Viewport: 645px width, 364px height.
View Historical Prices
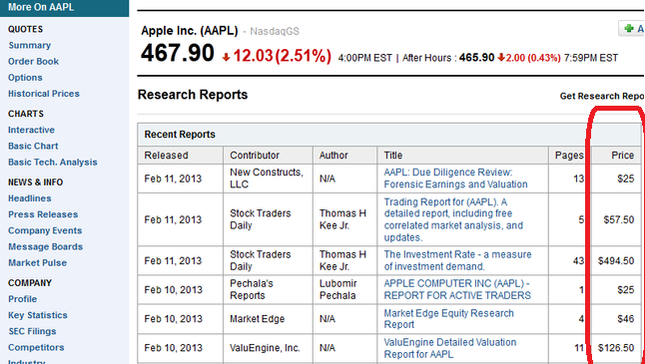point(44,93)
